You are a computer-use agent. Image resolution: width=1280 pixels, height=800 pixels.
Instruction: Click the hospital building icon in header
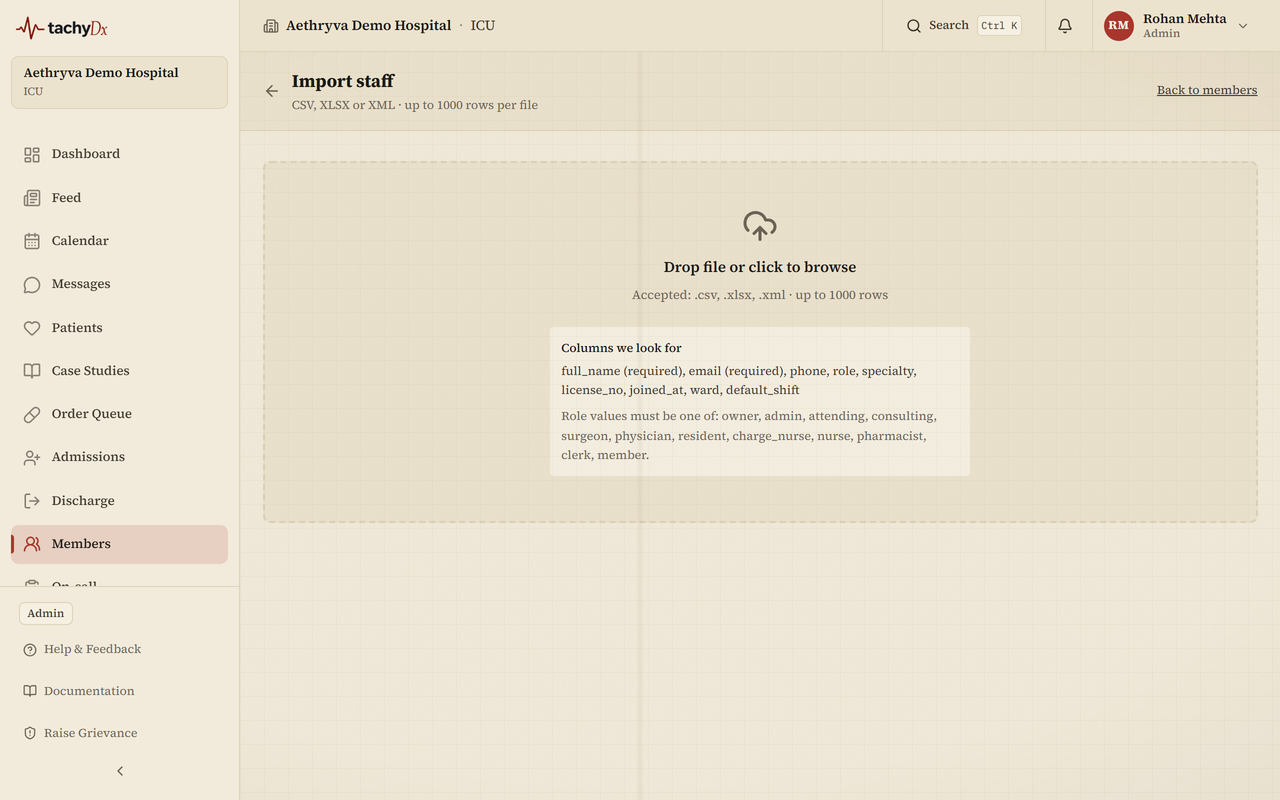click(x=271, y=26)
